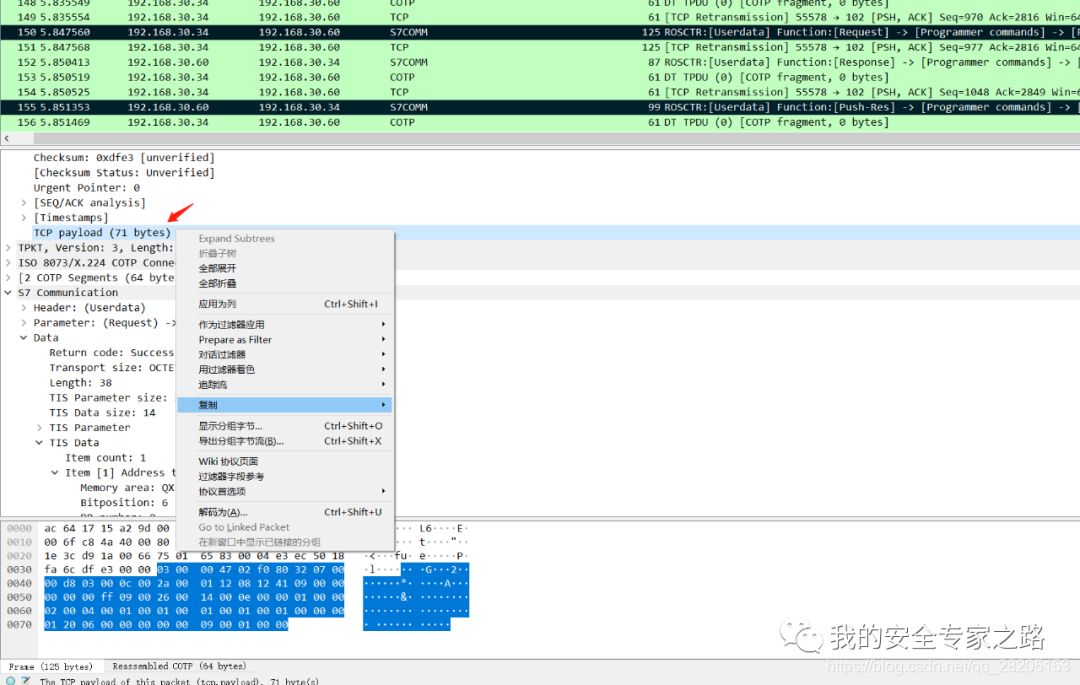Open the 追踪流 (Follow Stream) submenu

click(x=284, y=385)
